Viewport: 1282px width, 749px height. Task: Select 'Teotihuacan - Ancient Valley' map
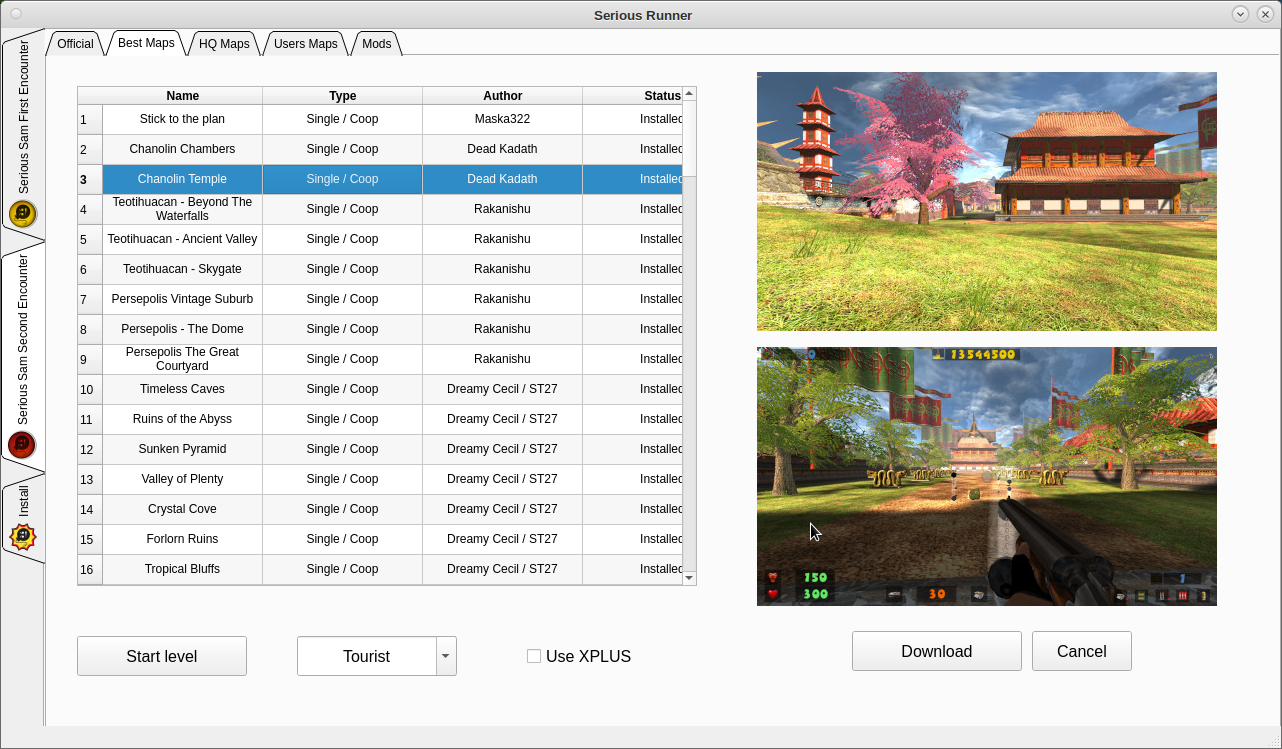tap(183, 239)
